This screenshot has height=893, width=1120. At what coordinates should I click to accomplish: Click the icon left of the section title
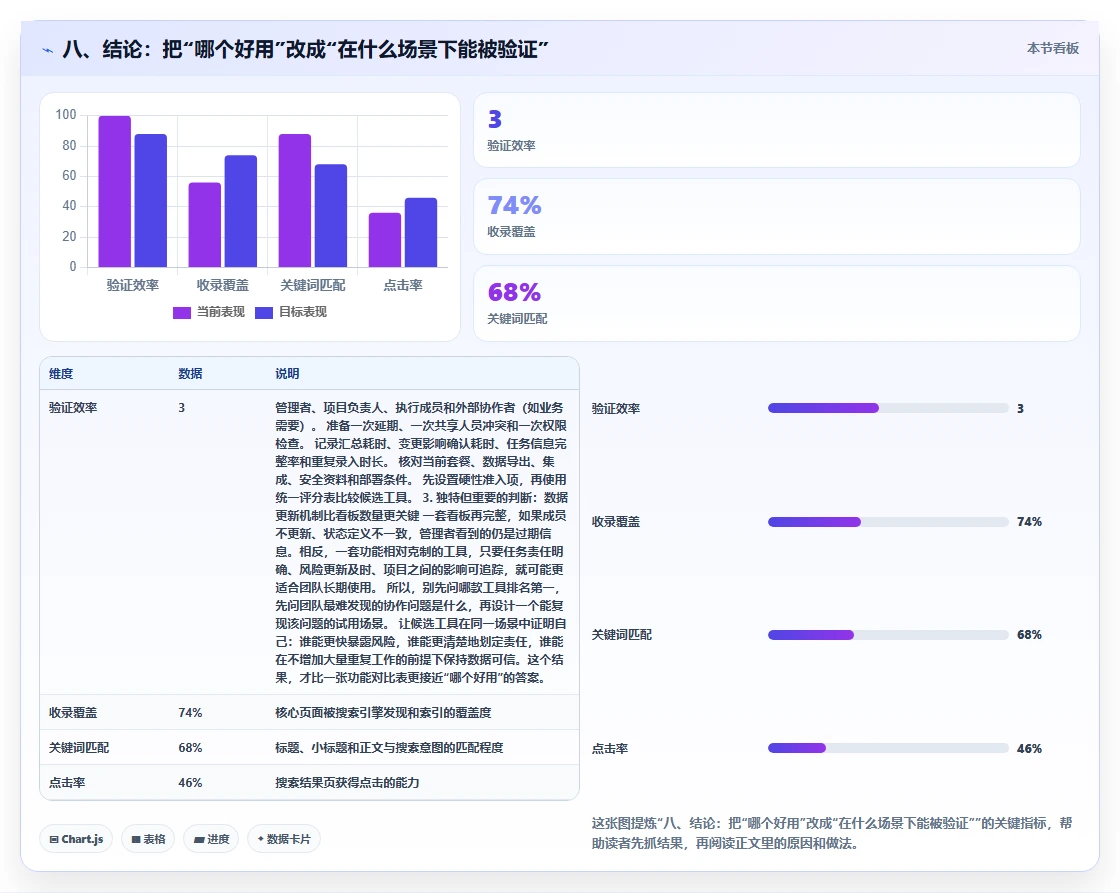pyautogui.click(x=47, y=50)
